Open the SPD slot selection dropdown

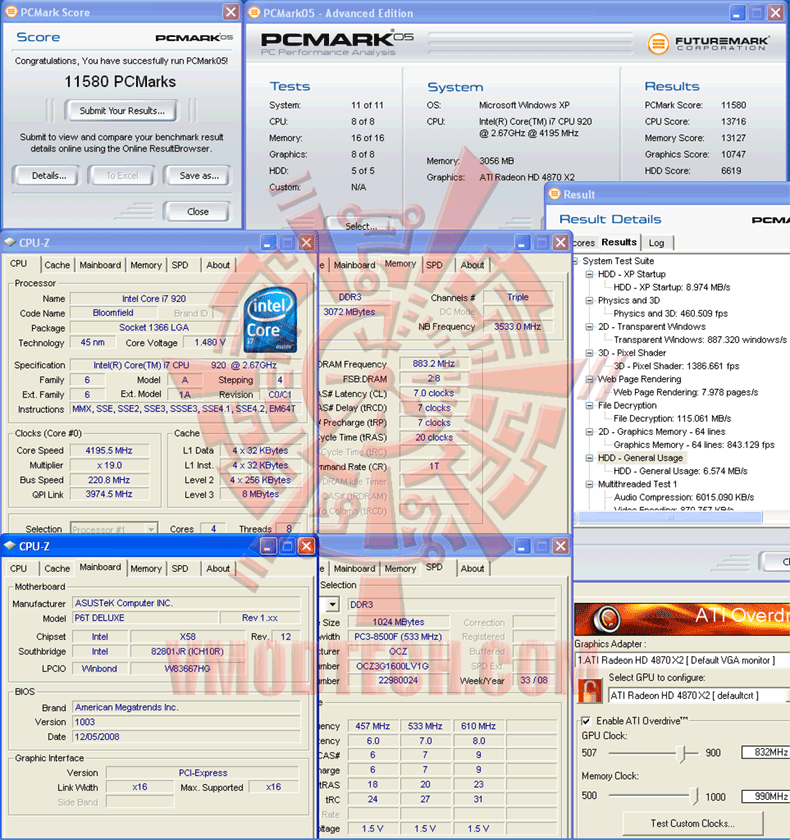click(333, 604)
